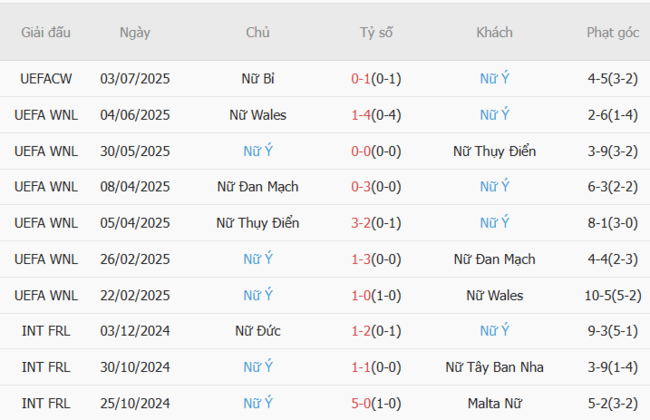
Task: Open the Nữ Wales home team on 04/06/2025
Action: tap(257, 114)
